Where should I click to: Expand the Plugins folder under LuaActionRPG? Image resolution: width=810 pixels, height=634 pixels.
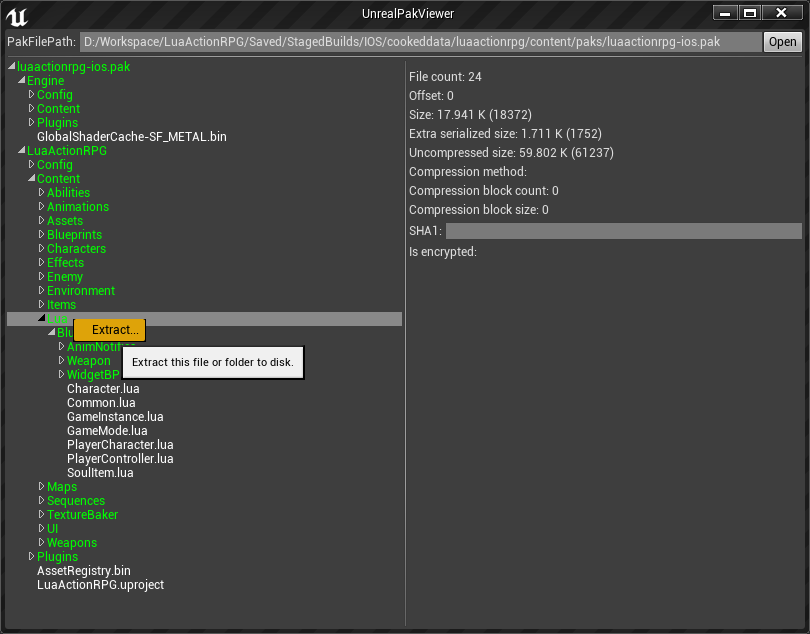click(32, 556)
